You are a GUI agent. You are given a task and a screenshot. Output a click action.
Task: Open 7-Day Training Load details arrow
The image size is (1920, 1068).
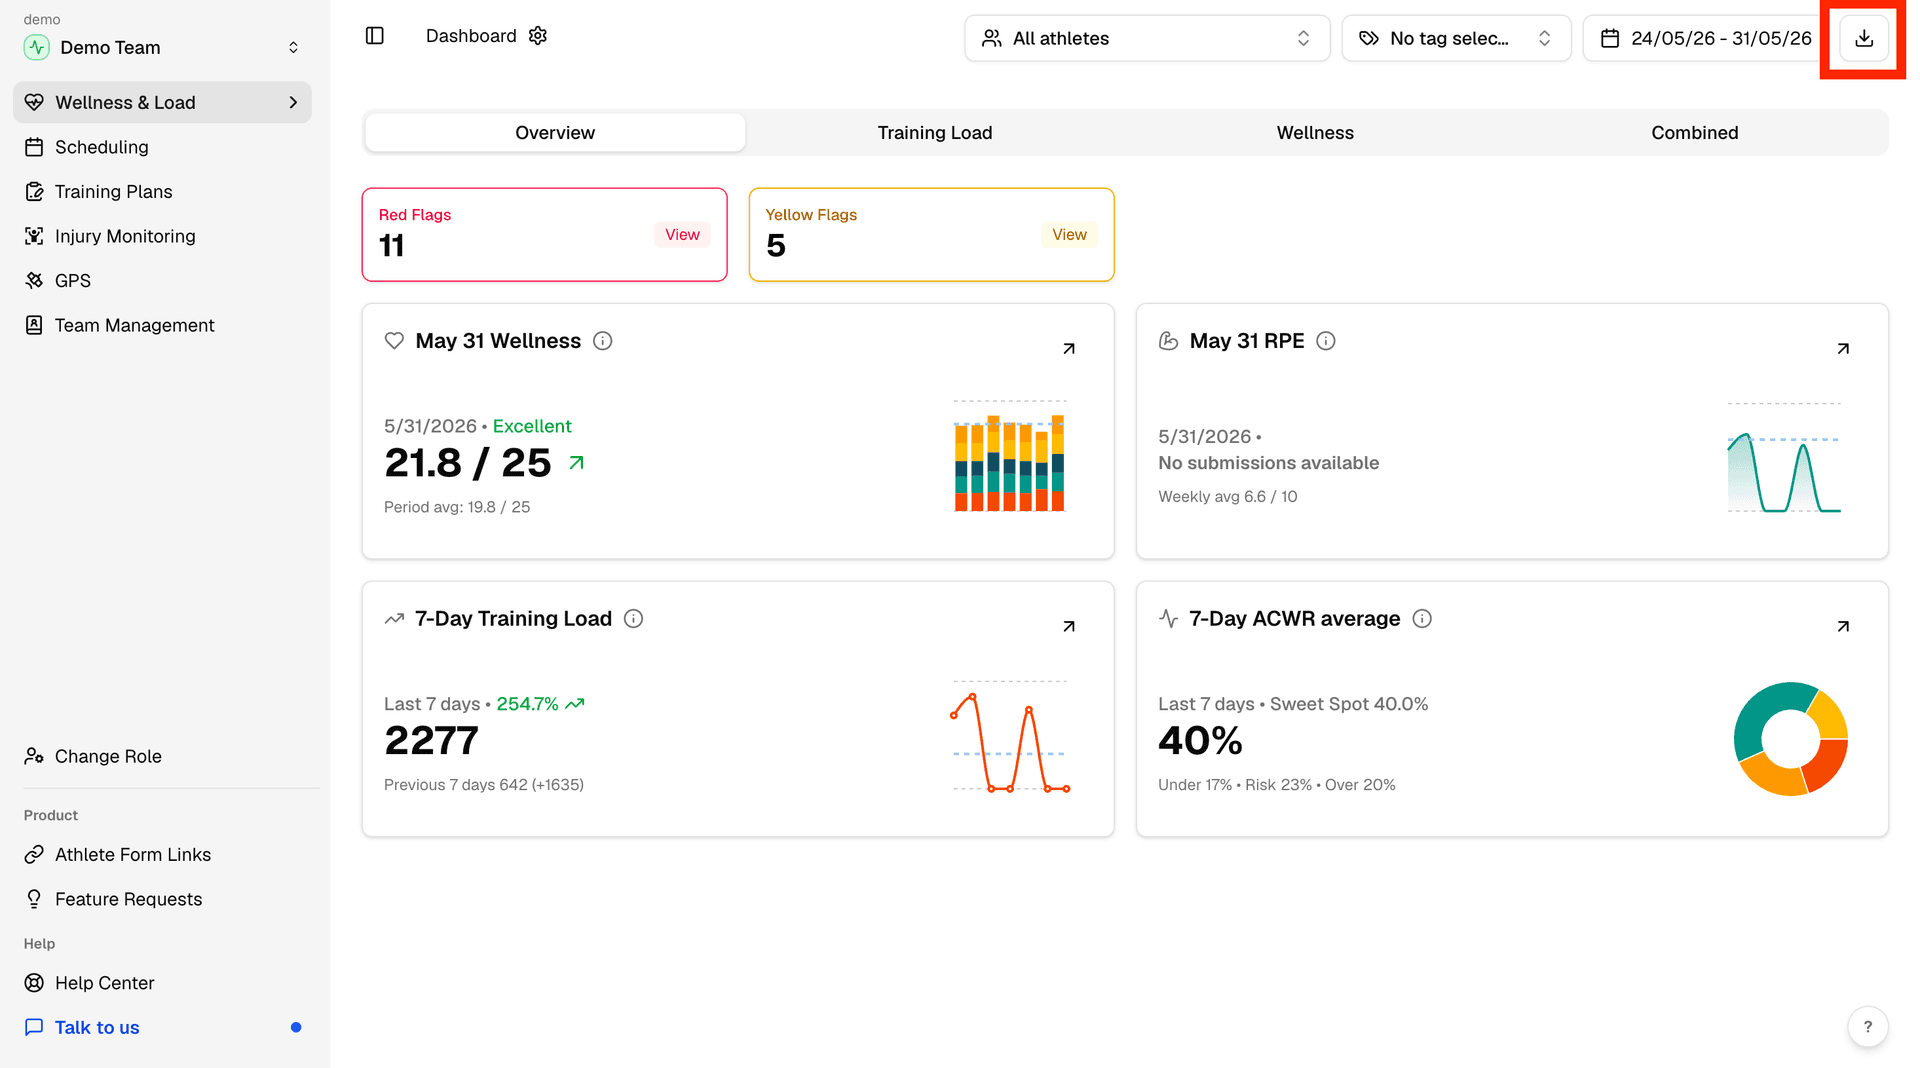(x=1069, y=627)
